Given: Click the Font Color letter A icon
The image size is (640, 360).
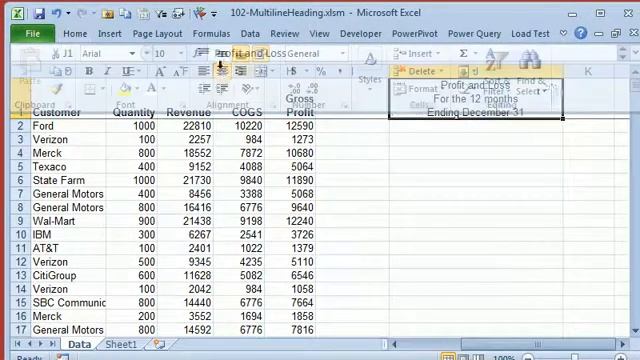Looking at the screenshot, I should [x=151, y=88].
